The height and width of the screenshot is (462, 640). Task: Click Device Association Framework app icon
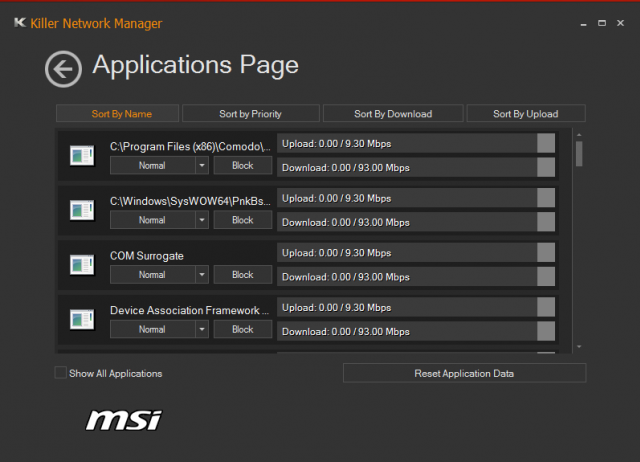pyautogui.click(x=82, y=320)
